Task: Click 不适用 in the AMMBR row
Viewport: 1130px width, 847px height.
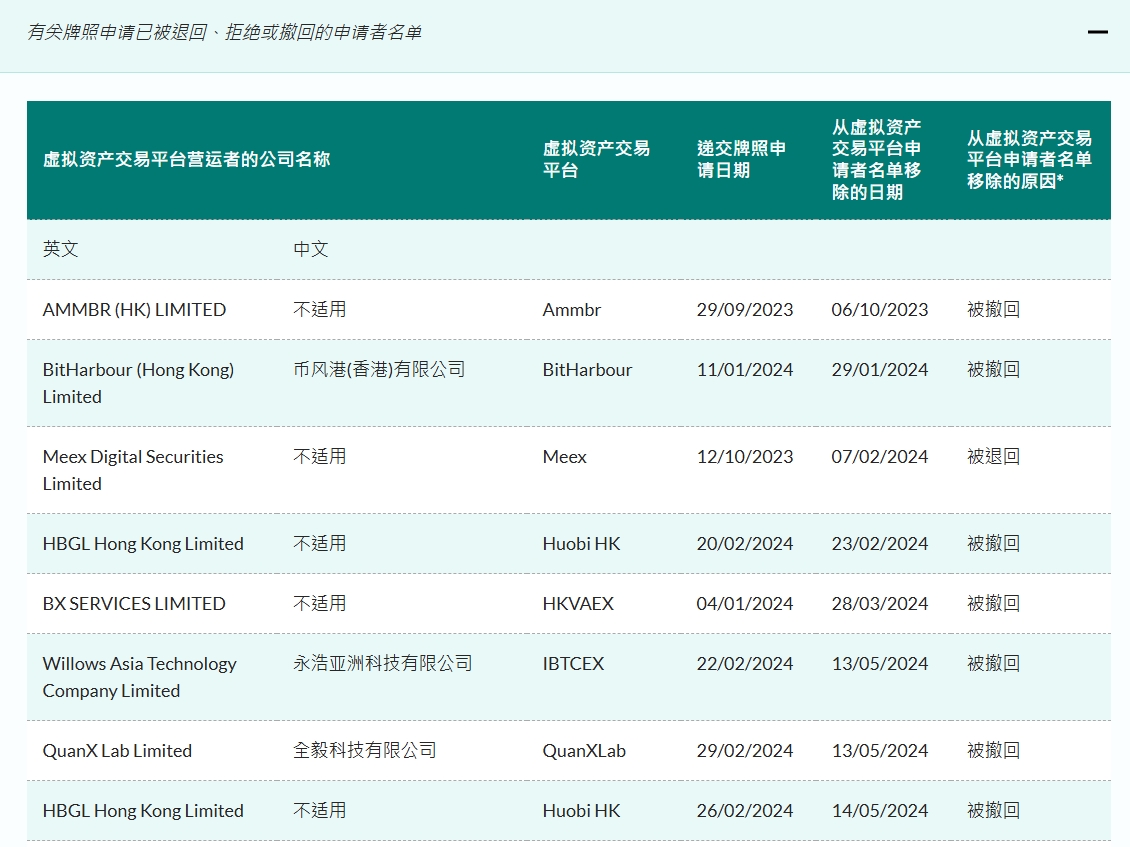Action: pos(319,309)
